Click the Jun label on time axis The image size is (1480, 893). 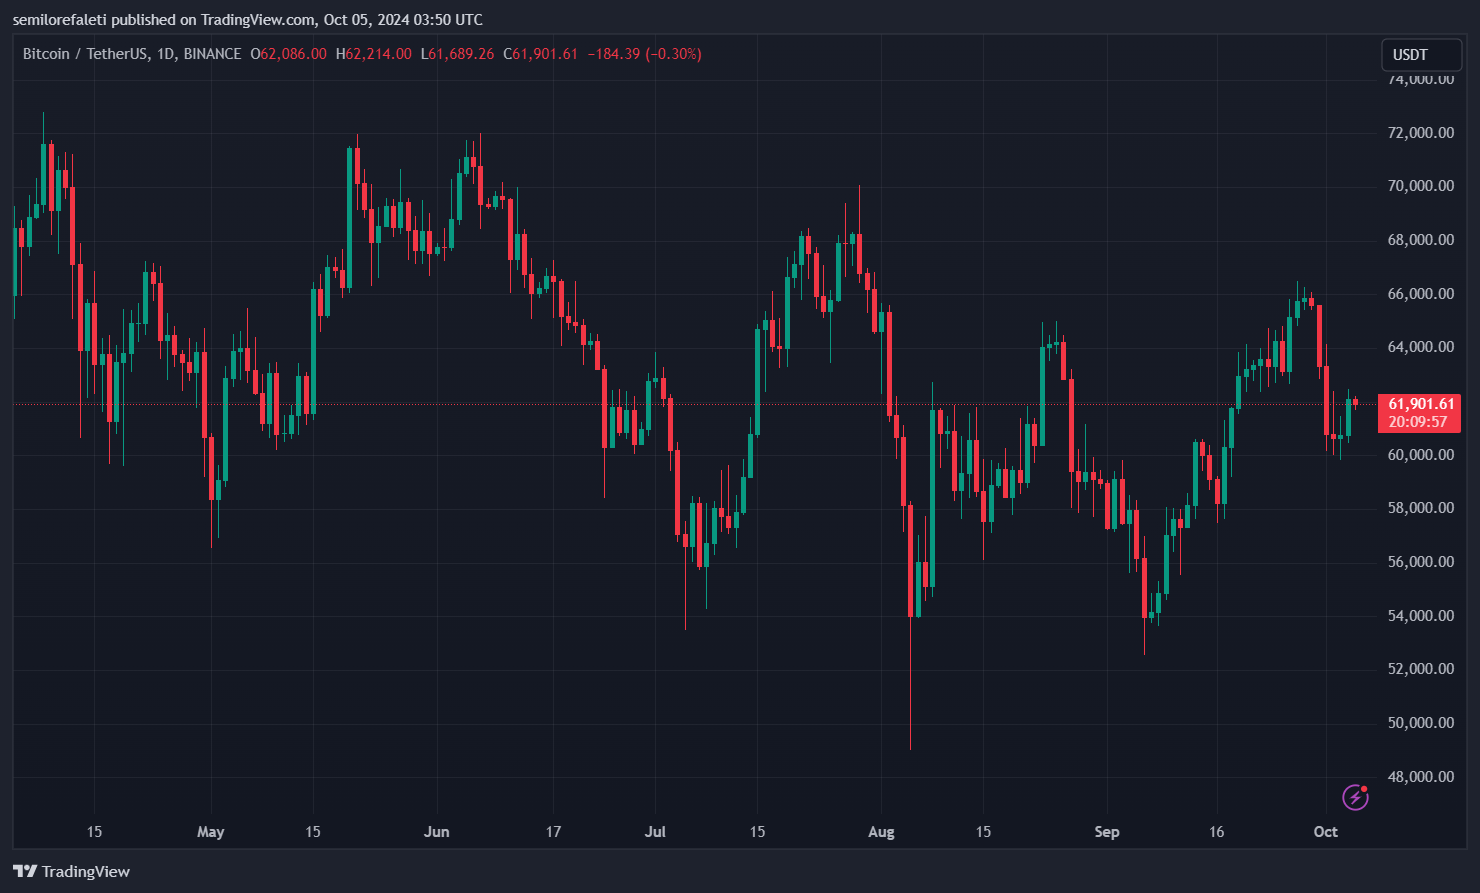(x=437, y=832)
